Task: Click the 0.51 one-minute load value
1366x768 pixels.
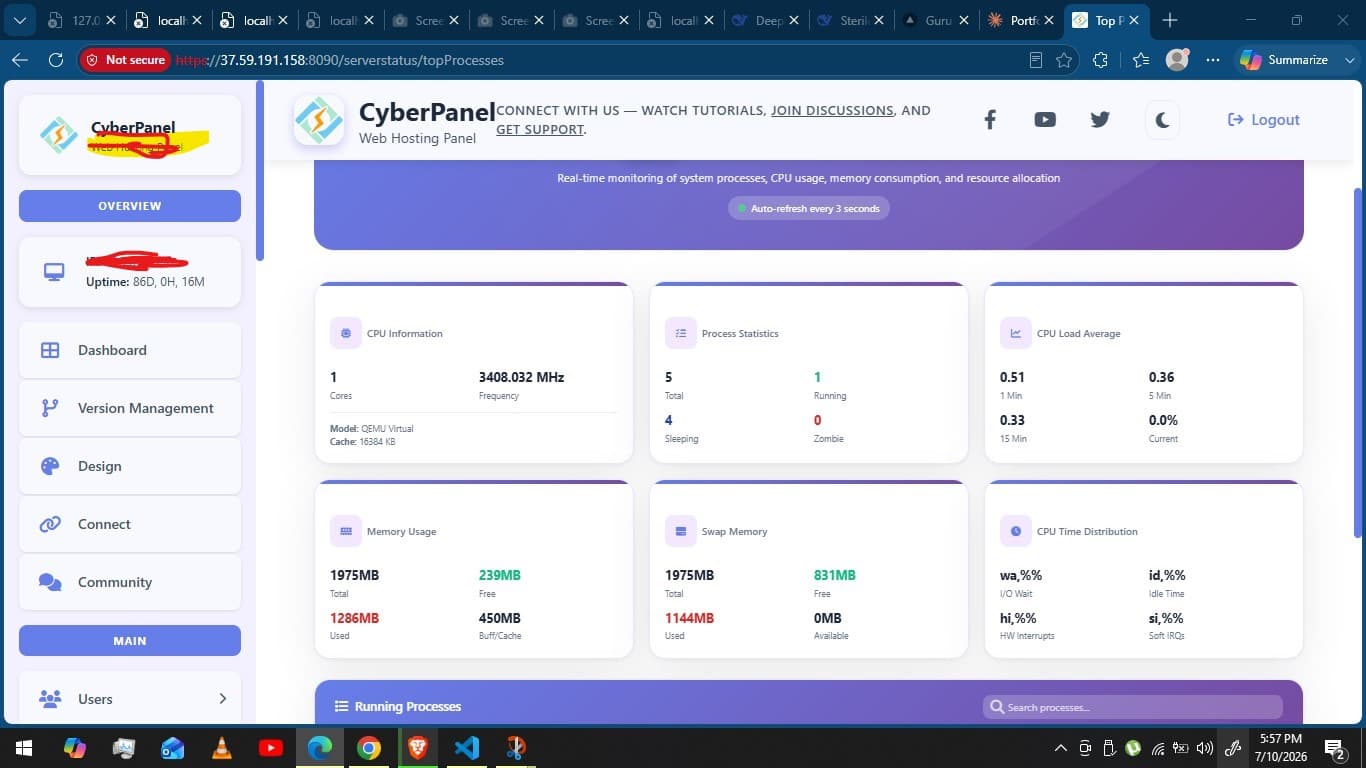Action: tap(1012, 377)
